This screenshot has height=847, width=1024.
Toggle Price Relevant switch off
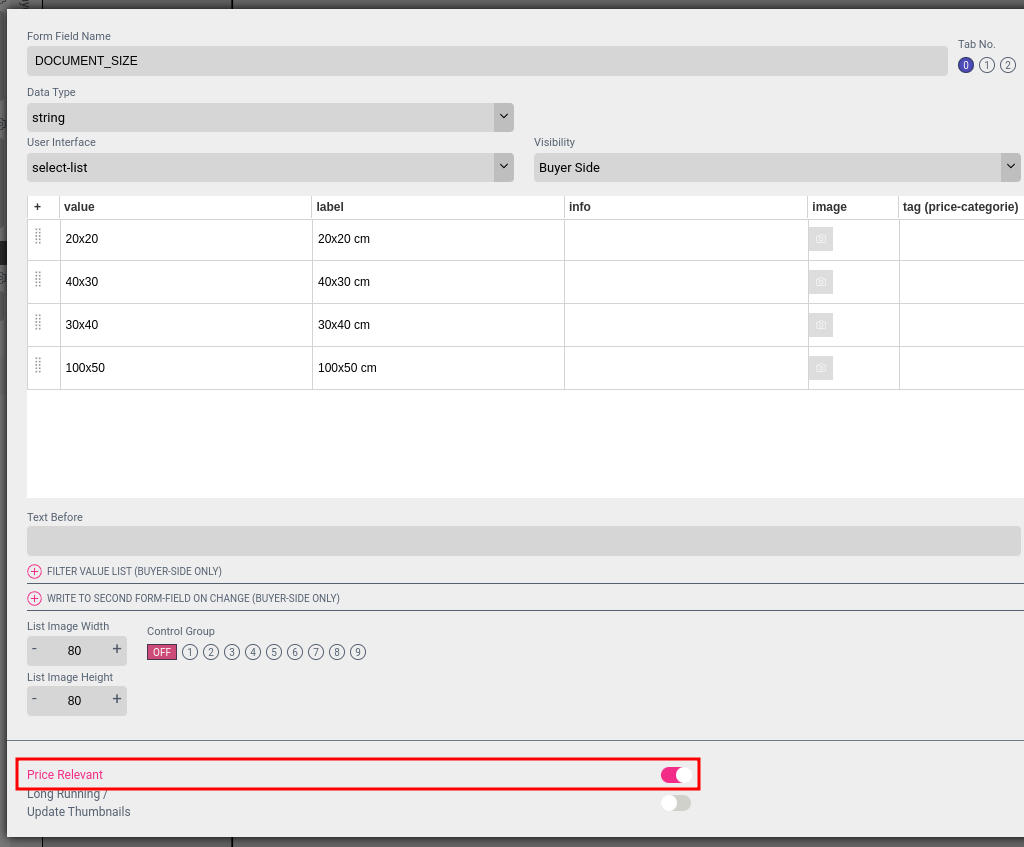tap(676, 775)
